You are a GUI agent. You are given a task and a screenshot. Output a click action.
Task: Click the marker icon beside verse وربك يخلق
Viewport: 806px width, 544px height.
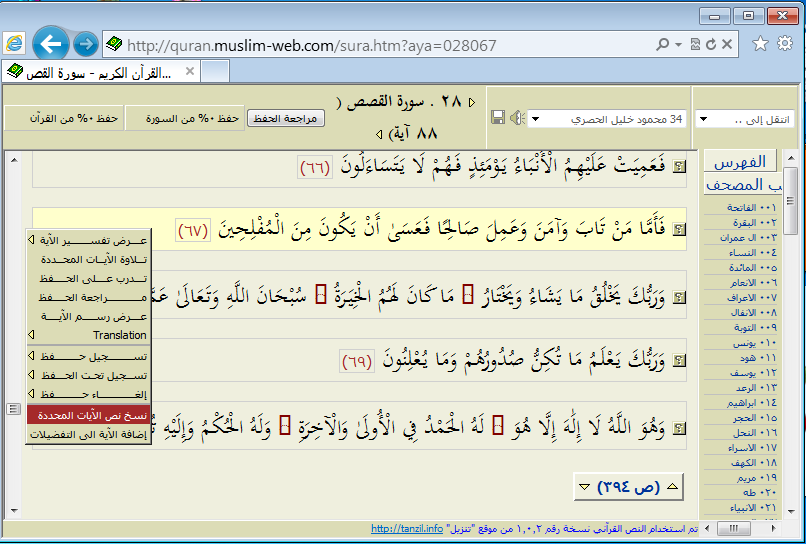tap(680, 298)
